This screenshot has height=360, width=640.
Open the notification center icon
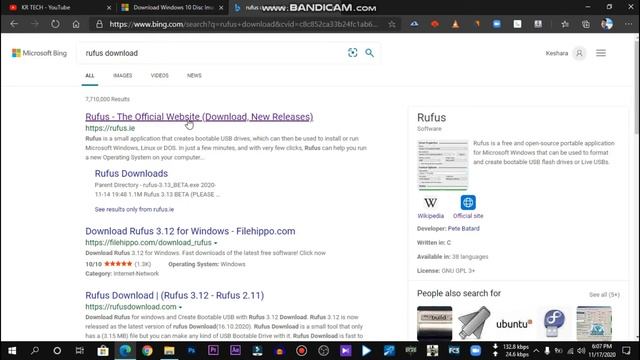pyautogui.click(x=627, y=351)
